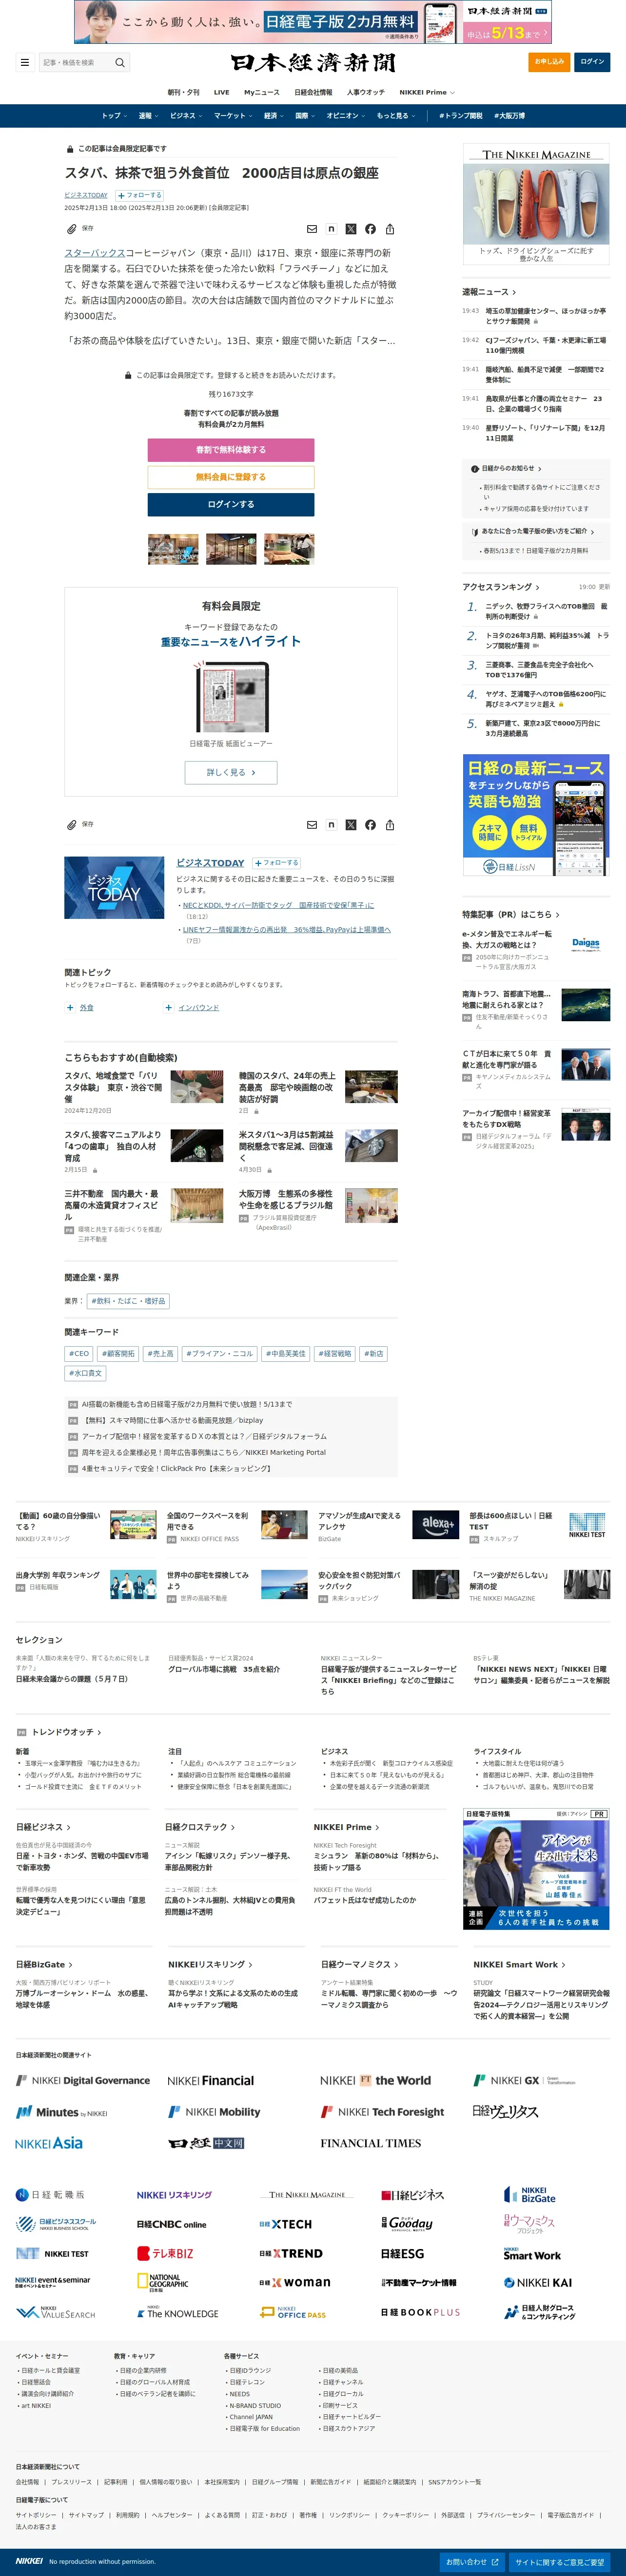The height and width of the screenshot is (2576, 626).
Task: Open 日経ヴェリタス logo link
Action: coord(505,2111)
